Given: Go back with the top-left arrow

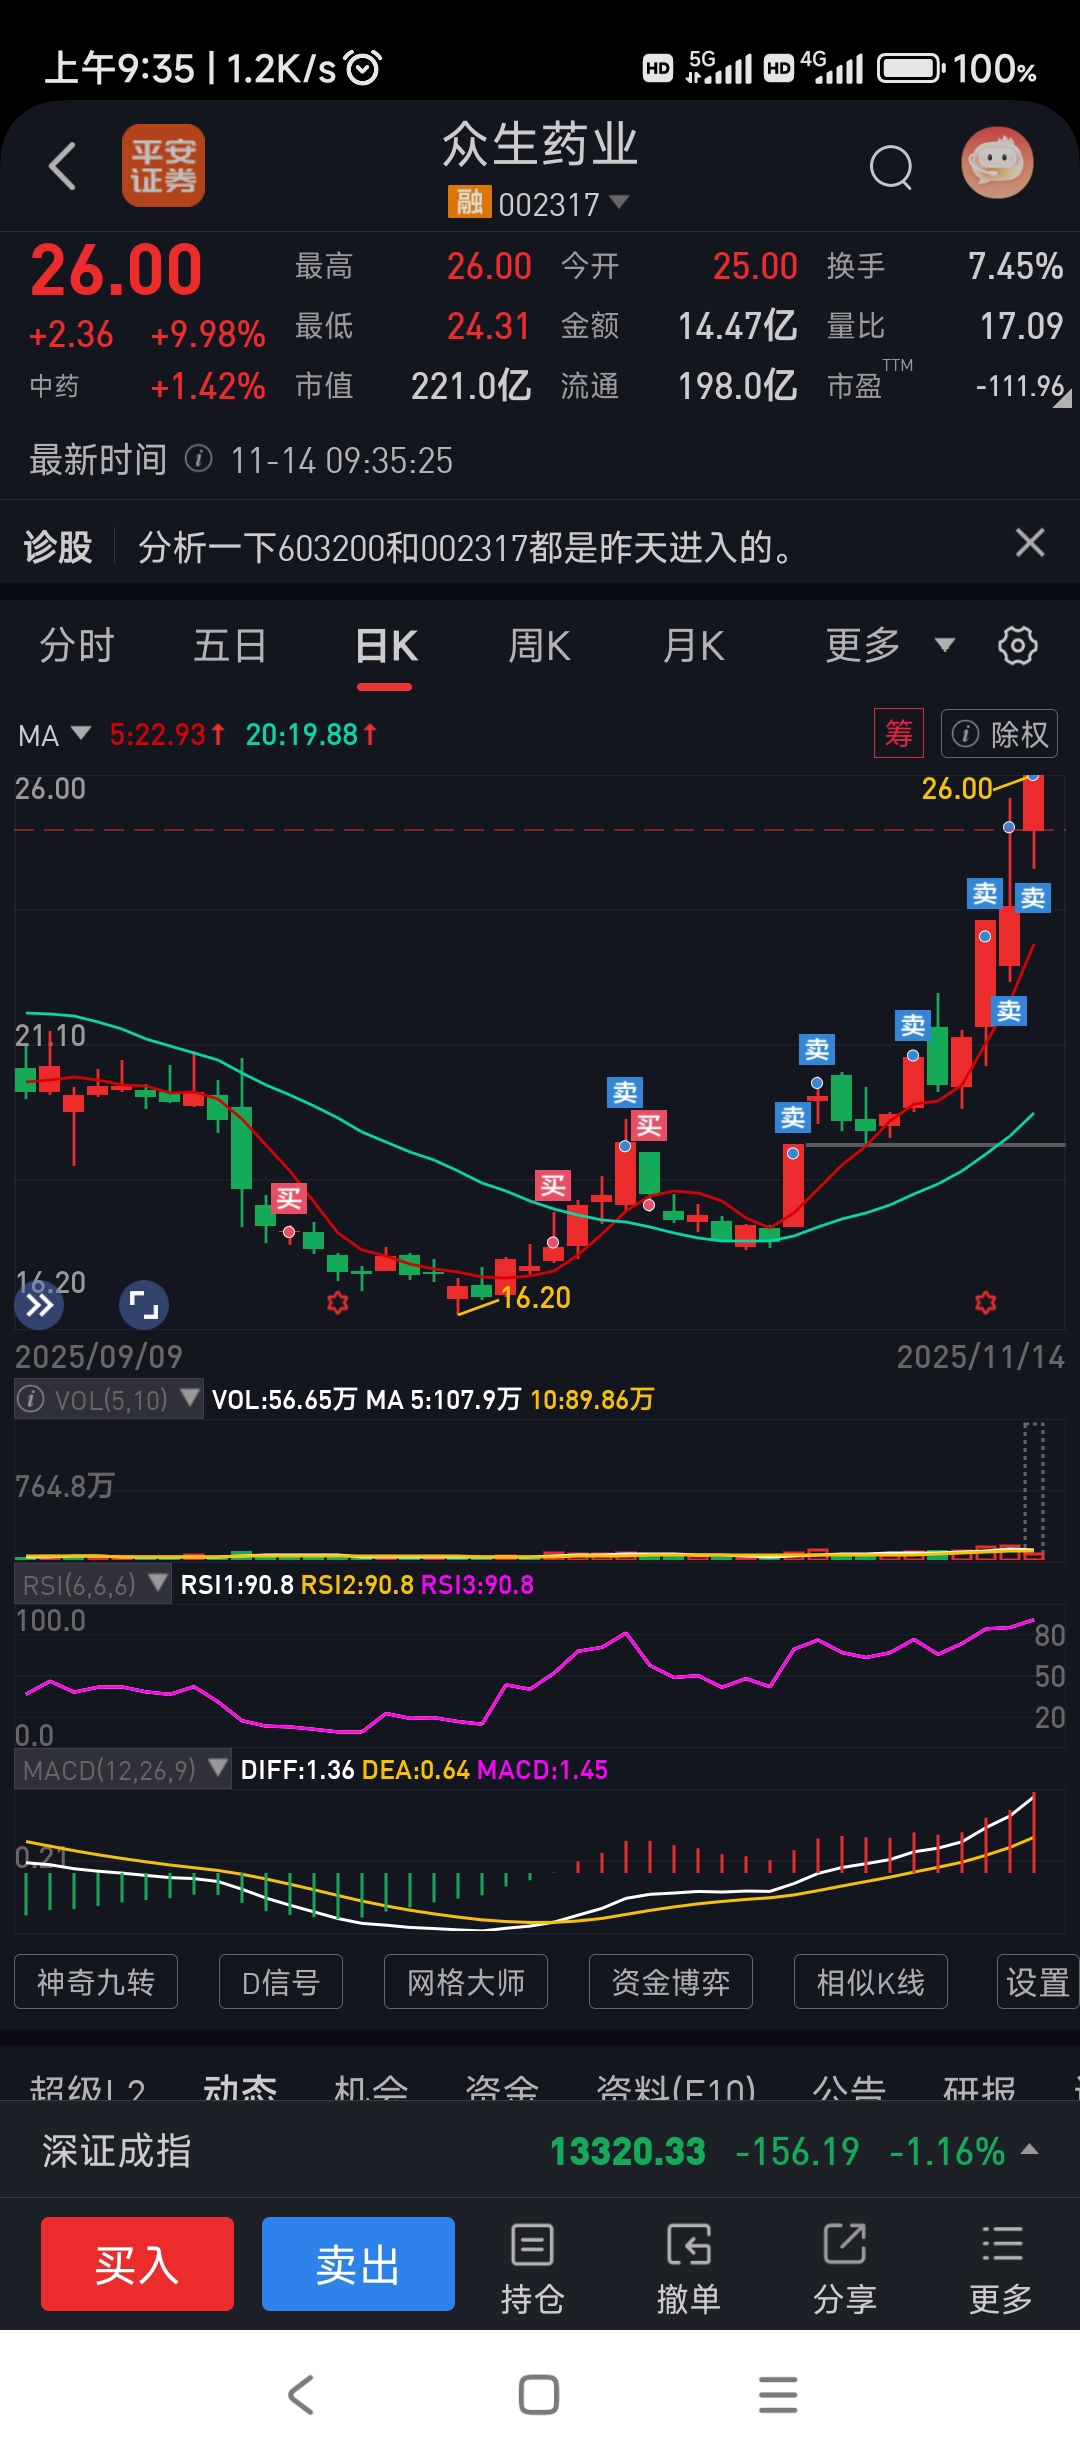Looking at the screenshot, I should point(63,166).
